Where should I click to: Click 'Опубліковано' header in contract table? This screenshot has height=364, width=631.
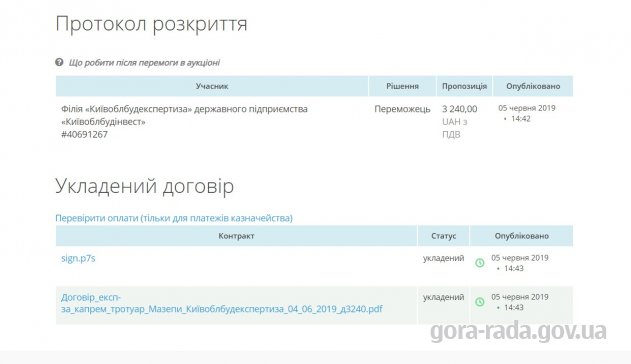coord(522,236)
